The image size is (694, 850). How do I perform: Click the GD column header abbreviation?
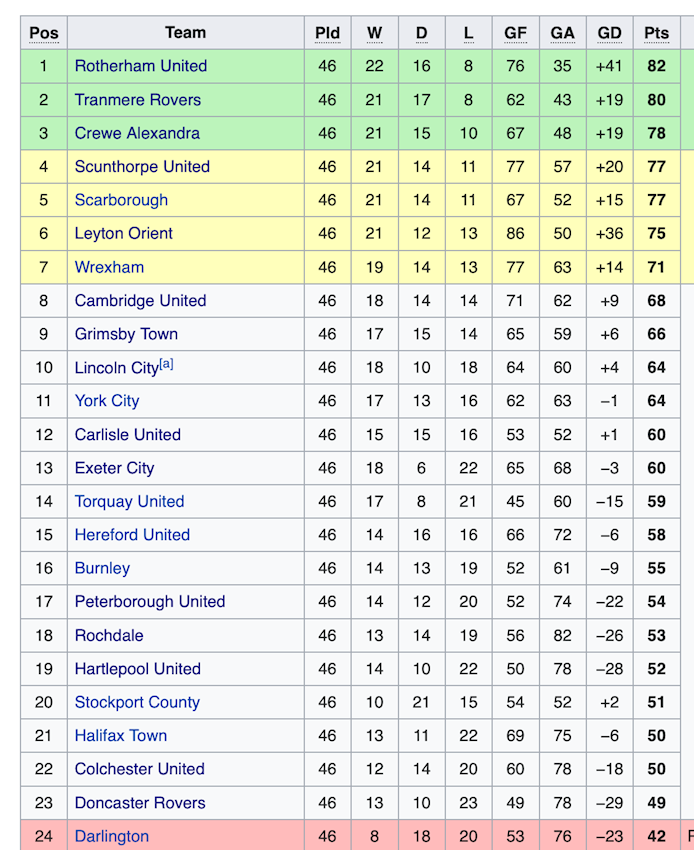point(609,33)
